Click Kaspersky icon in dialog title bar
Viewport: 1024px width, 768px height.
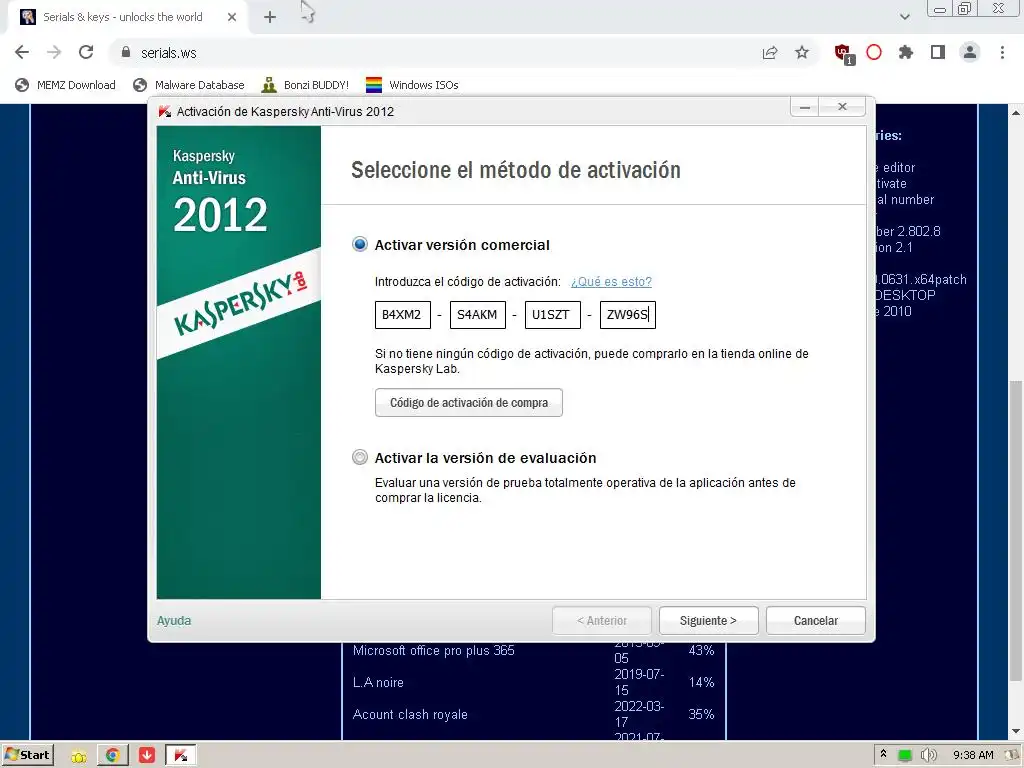pos(165,112)
